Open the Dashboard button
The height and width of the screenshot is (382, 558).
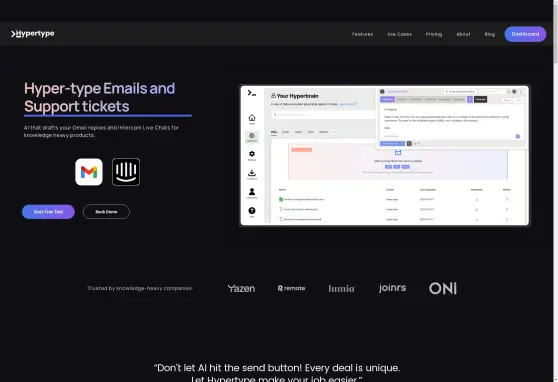tap(525, 34)
